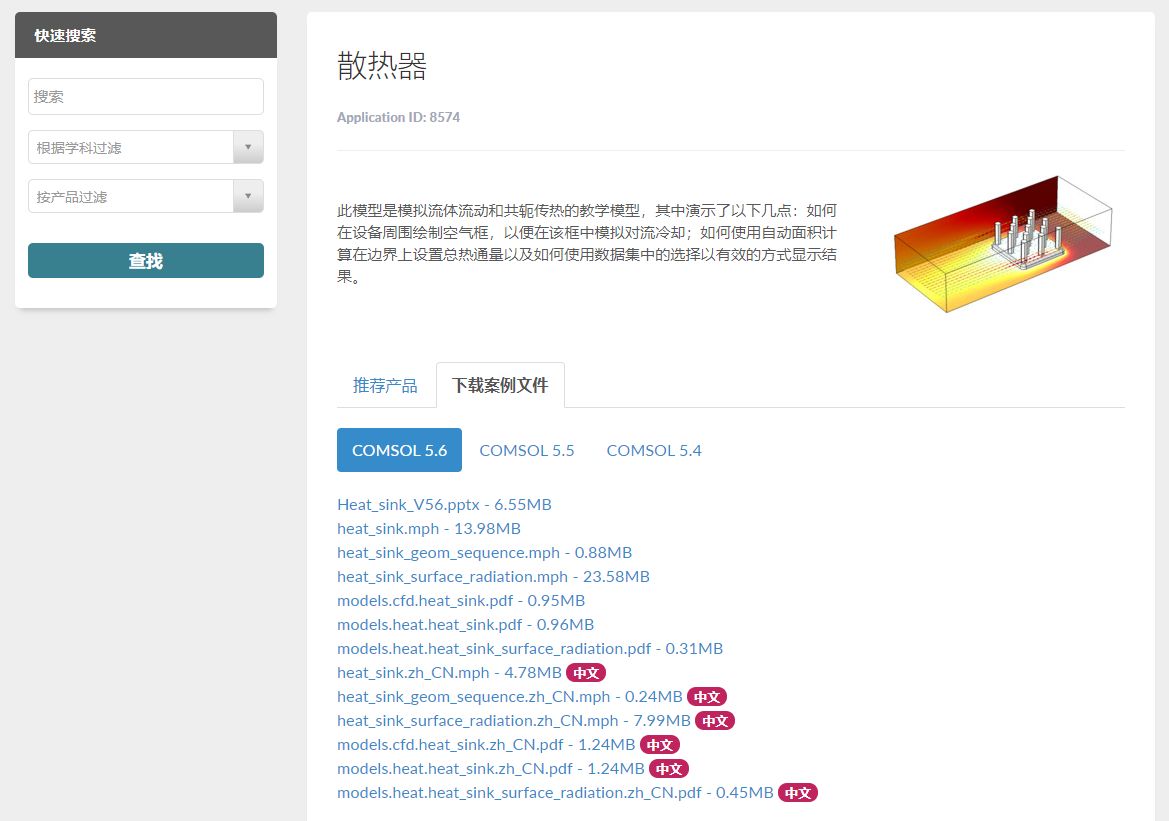
Task: Click the 散热器 page title
Action: click(x=382, y=66)
